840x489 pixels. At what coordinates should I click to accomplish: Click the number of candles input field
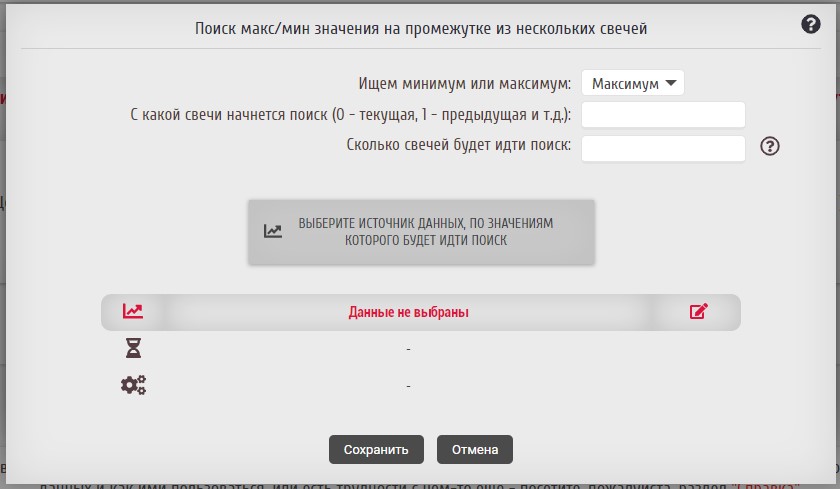point(663,148)
